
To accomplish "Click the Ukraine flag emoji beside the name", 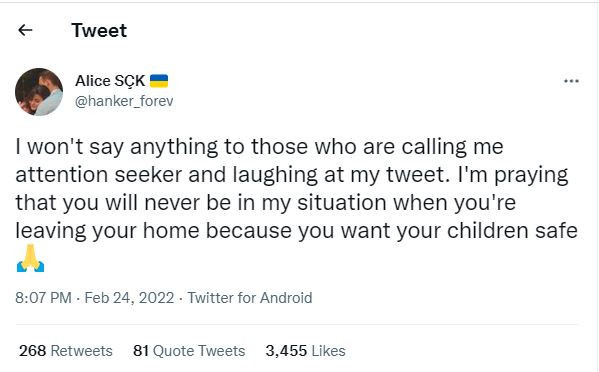I will [159, 81].
